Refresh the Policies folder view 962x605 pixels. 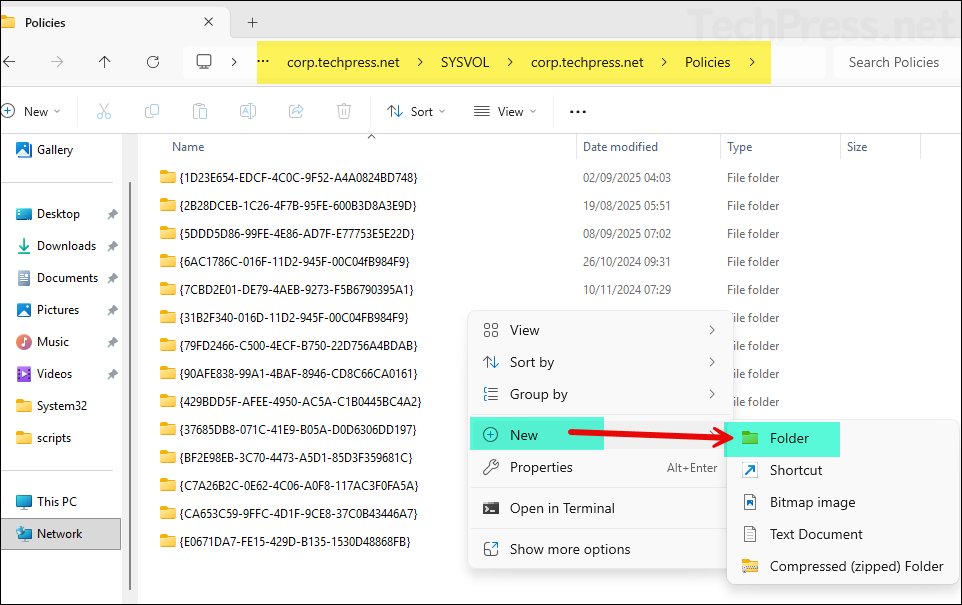pyautogui.click(x=152, y=61)
